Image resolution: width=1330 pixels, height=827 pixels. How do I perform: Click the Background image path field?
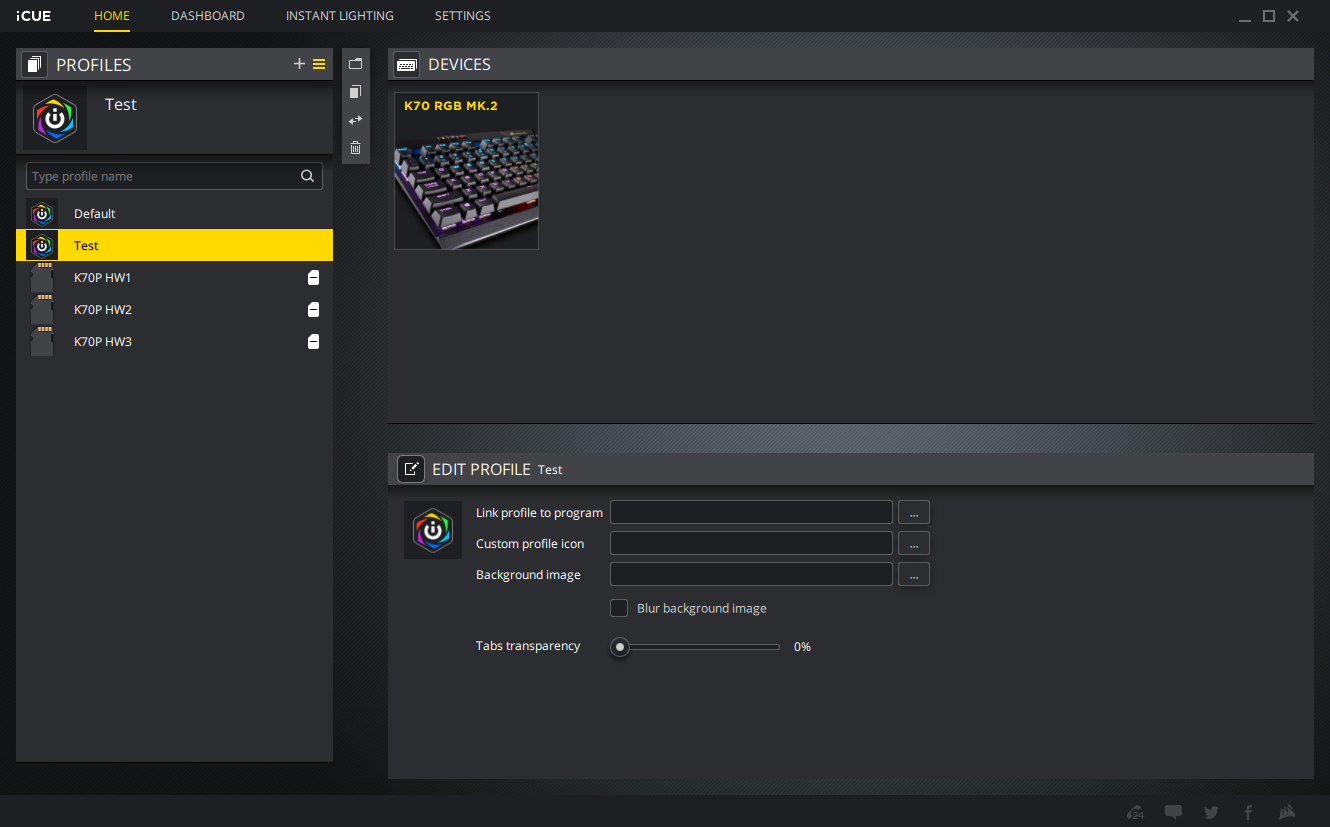(x=751, y=574)
